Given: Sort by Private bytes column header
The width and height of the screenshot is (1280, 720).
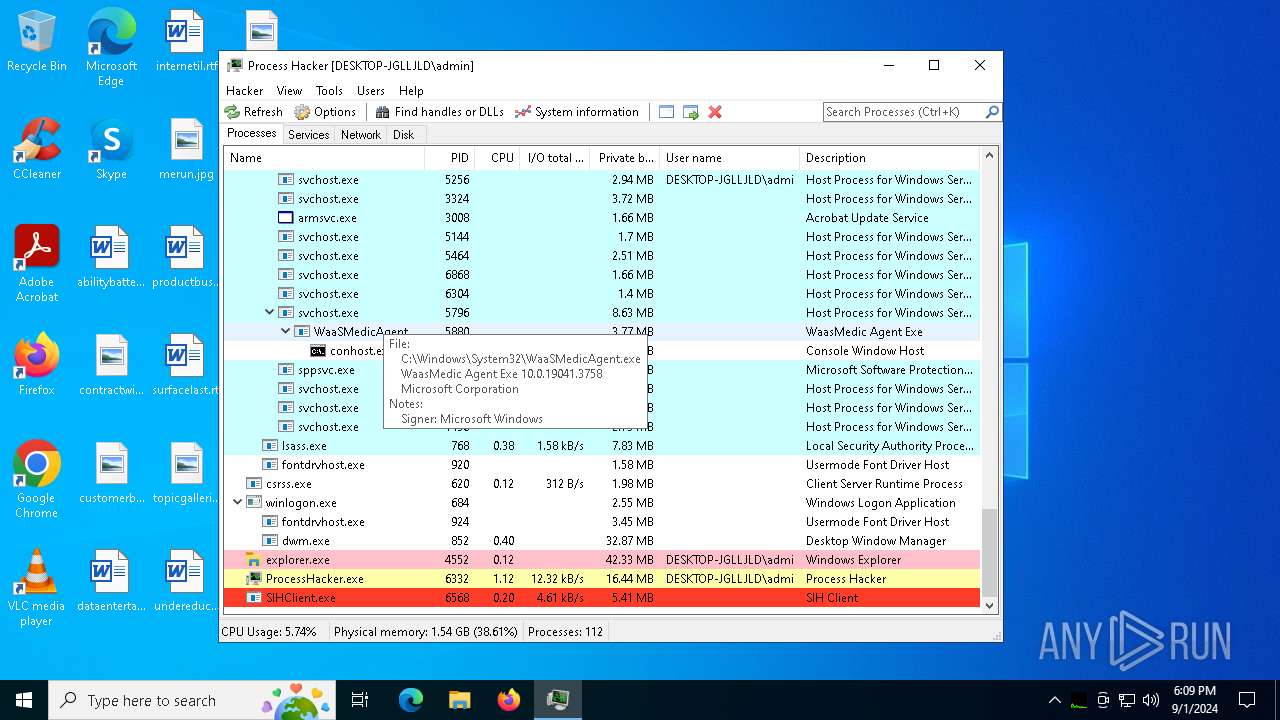Looking at the screenshot, I should coord(625,158).
